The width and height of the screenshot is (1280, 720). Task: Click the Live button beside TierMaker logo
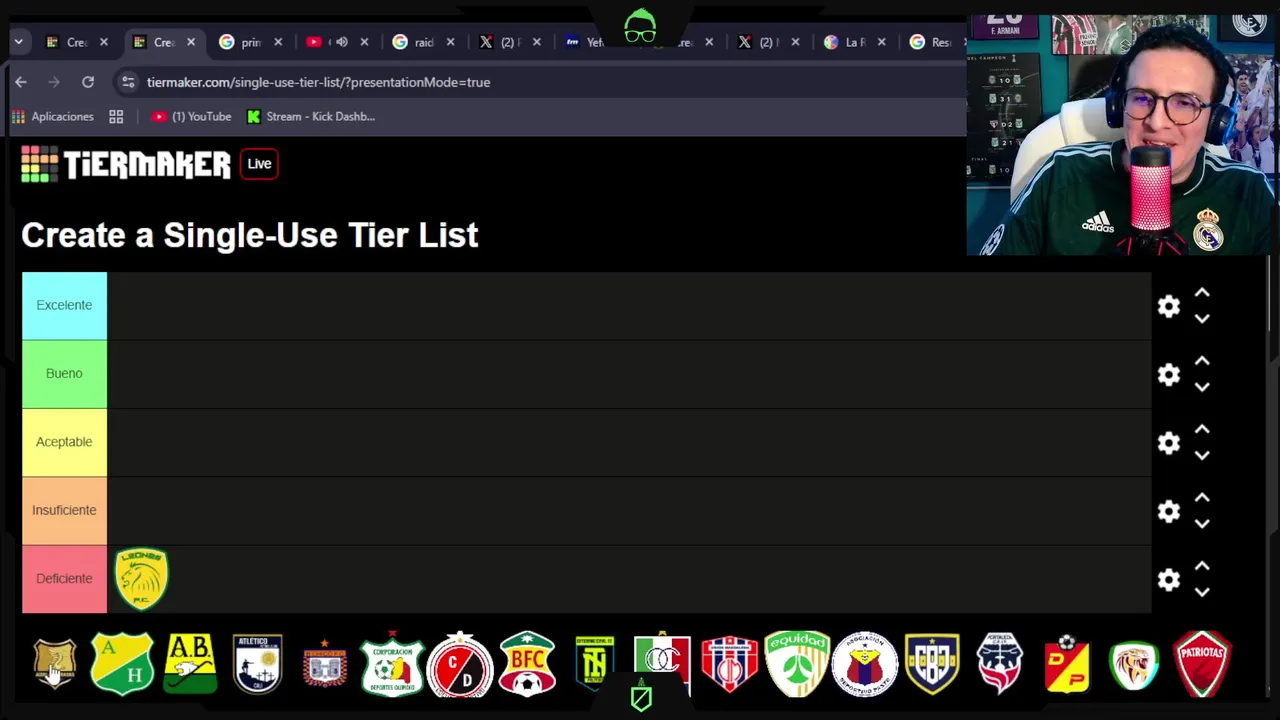click(x=259, y=164)
